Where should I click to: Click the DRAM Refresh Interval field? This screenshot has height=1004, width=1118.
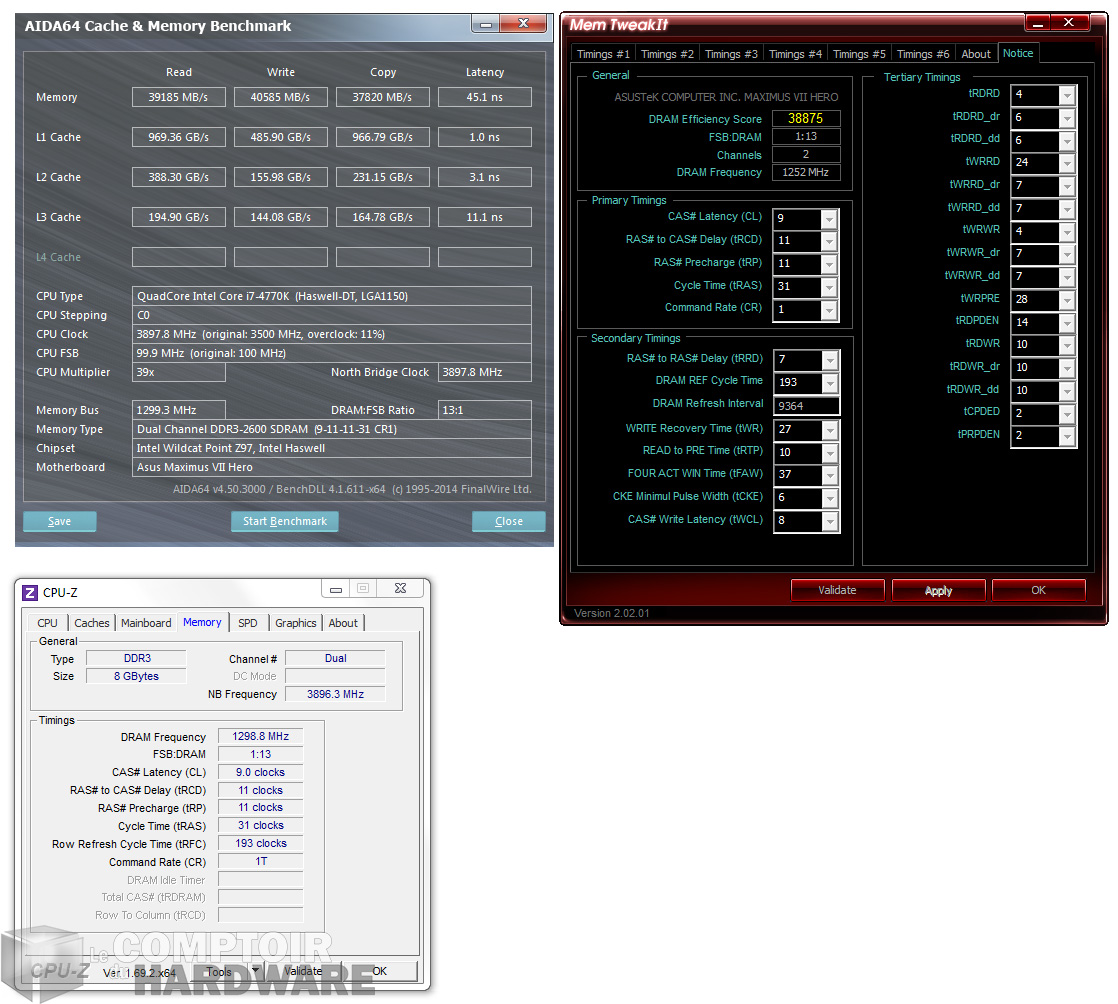point(806,406)
